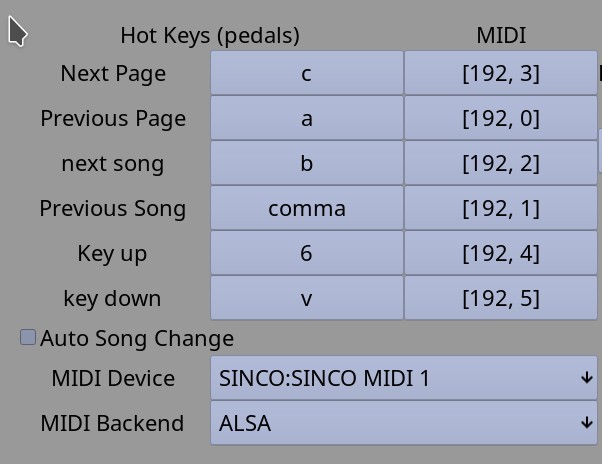Enable the Auto Song Change checkbox
Screen dimensions: 602x464
pyautogui.click(x=28, y=337)
